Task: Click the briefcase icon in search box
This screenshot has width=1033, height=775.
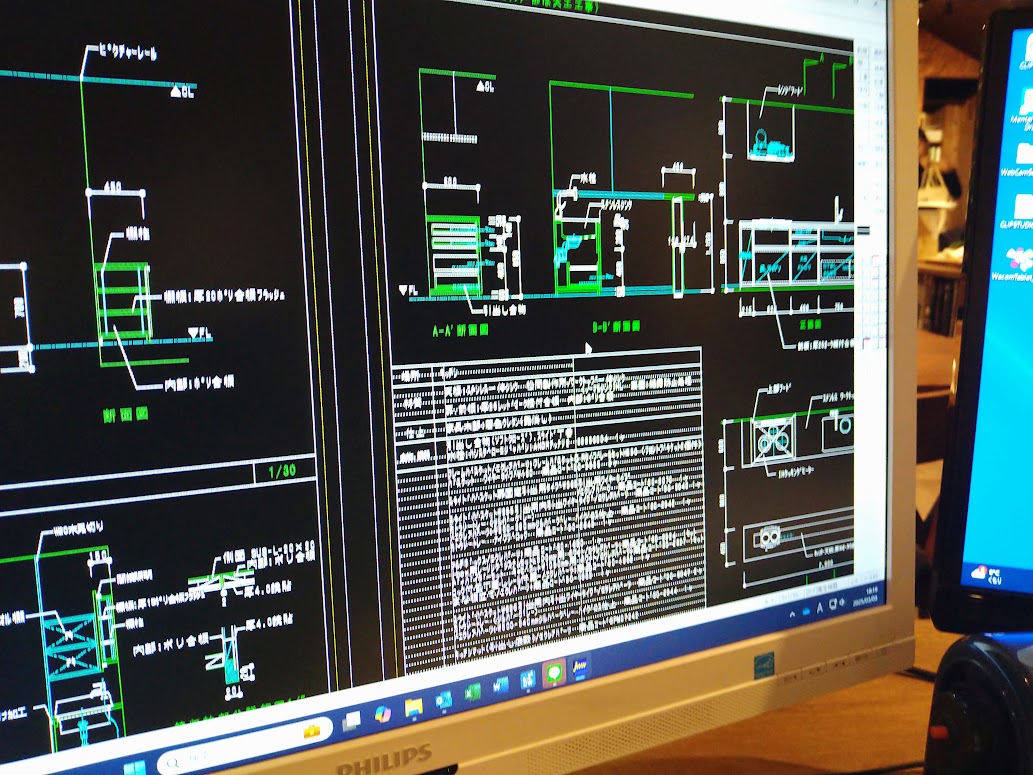Action: (312, 731)
